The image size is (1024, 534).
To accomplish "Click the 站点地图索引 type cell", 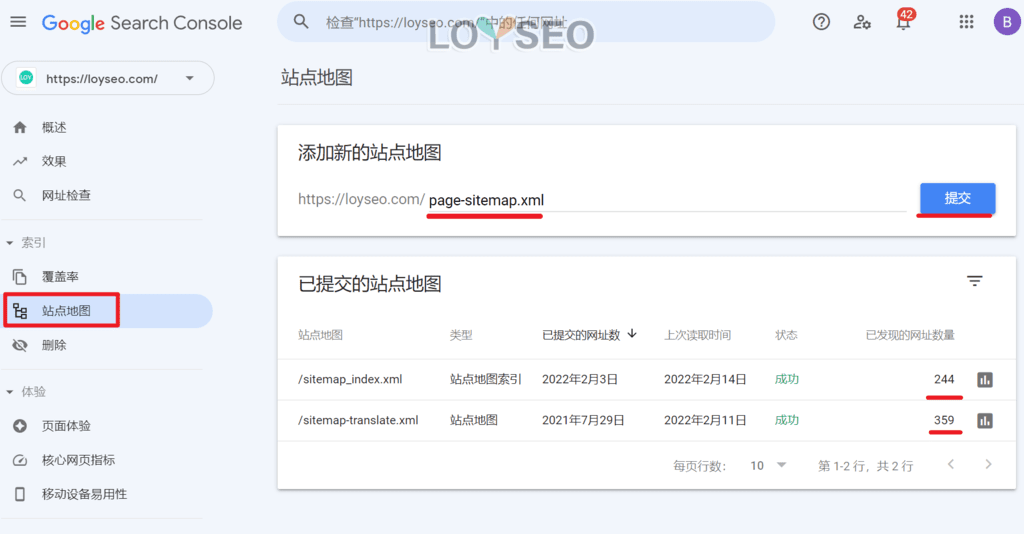I will tap(485, 379).
